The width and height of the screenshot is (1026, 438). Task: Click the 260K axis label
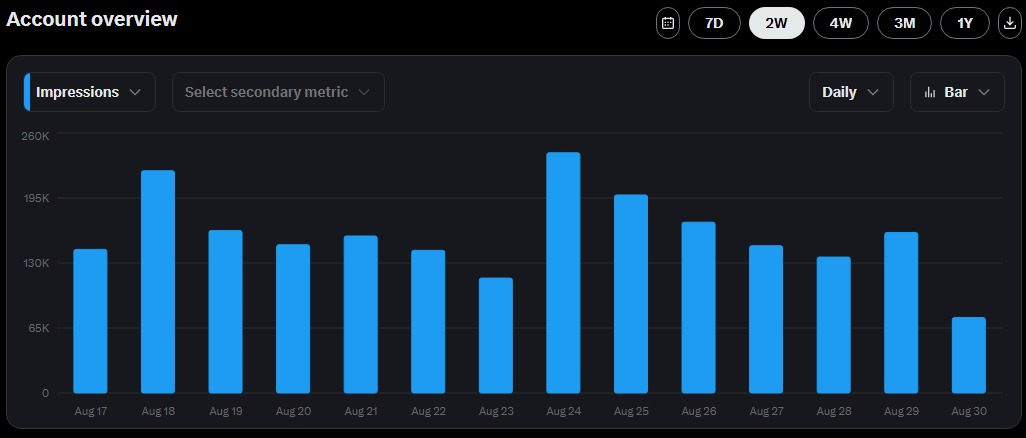pos(36,136)
